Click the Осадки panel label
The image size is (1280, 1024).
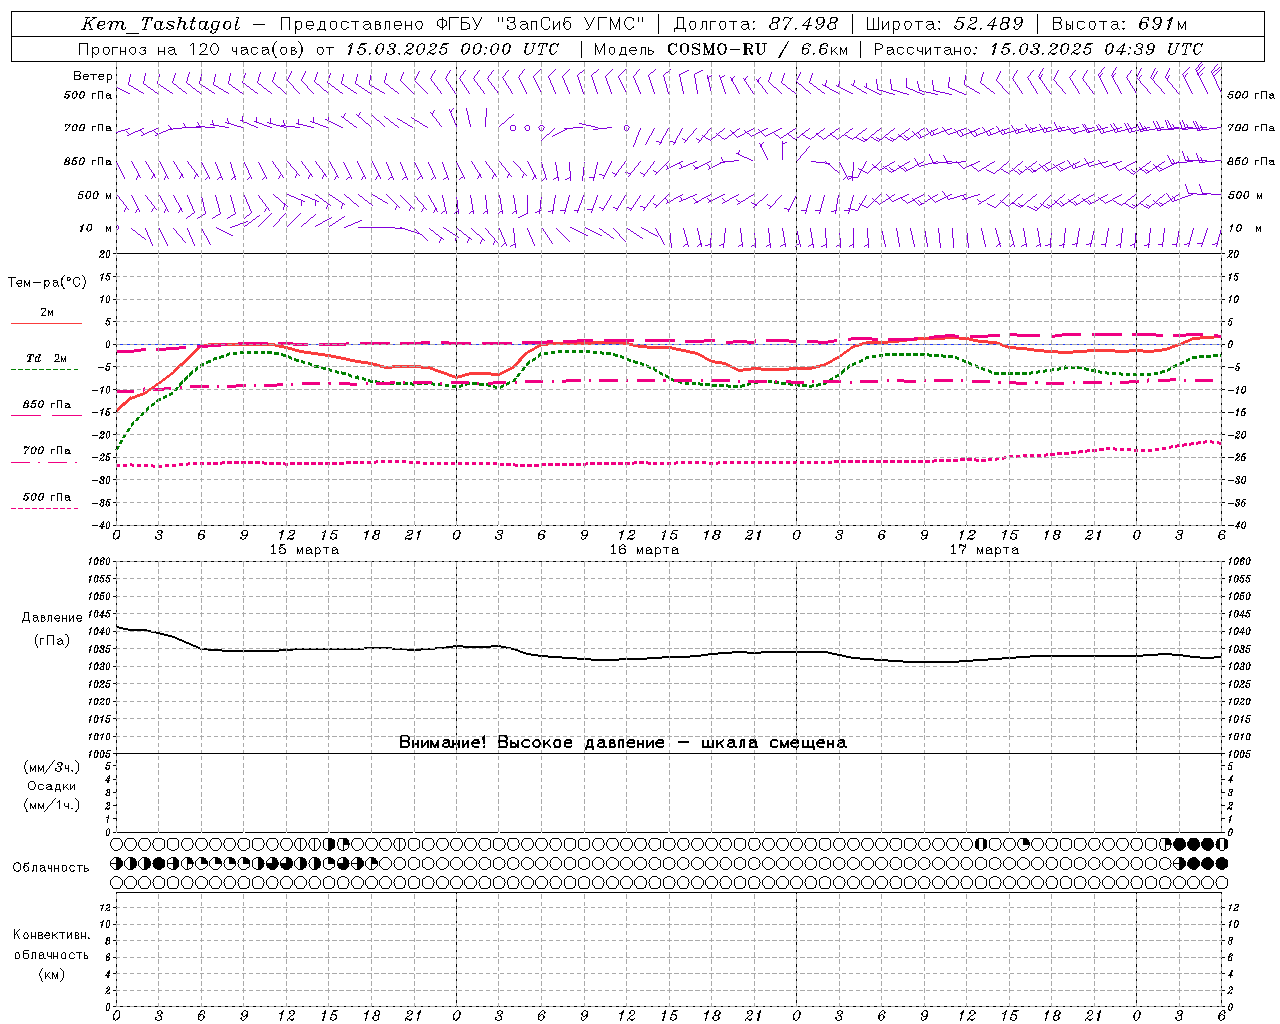52,787
